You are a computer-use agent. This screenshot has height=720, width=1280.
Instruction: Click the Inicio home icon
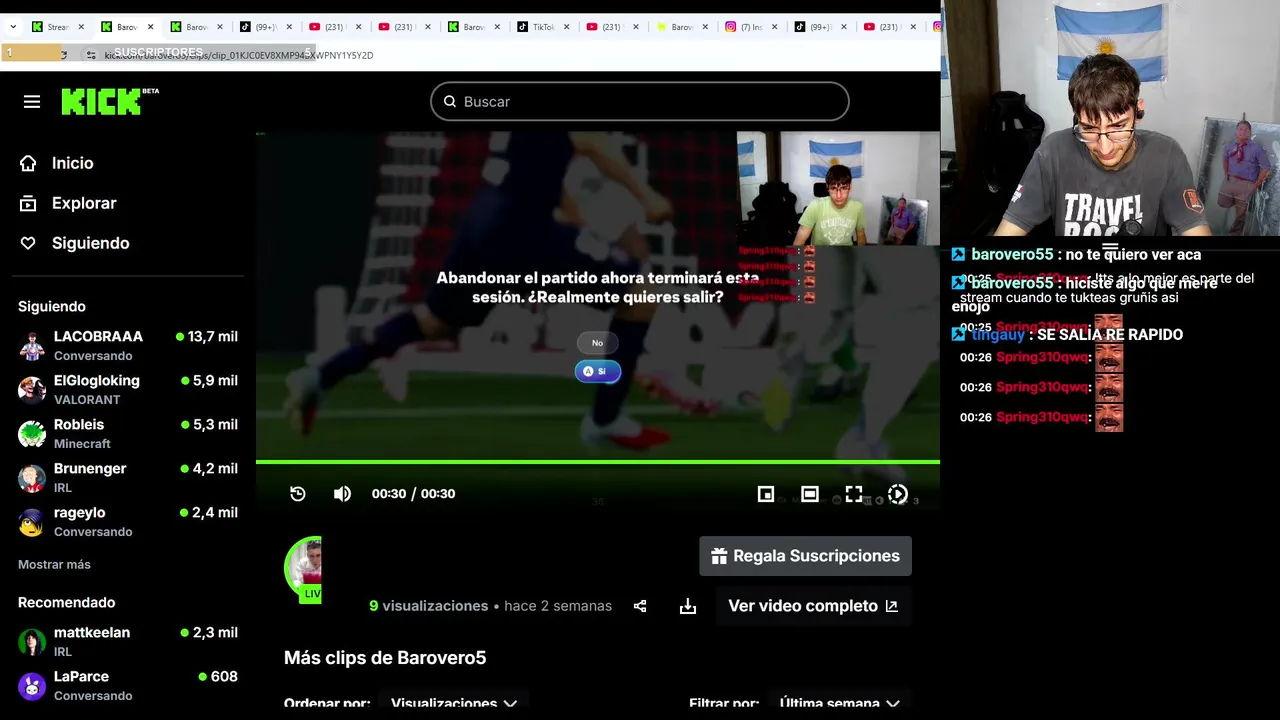pyautogui.click(x=28, y=163)
